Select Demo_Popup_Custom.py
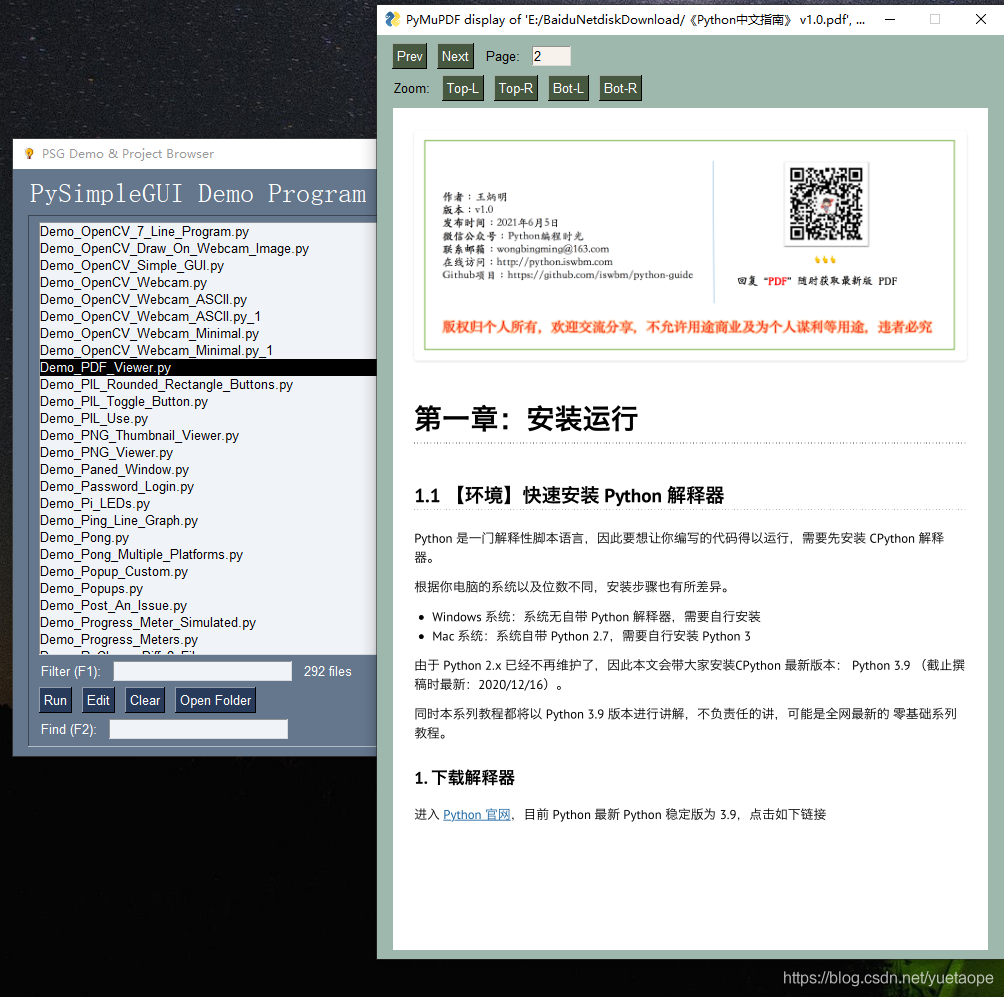Screen dimensions: 1004x997 pos(208,571)
